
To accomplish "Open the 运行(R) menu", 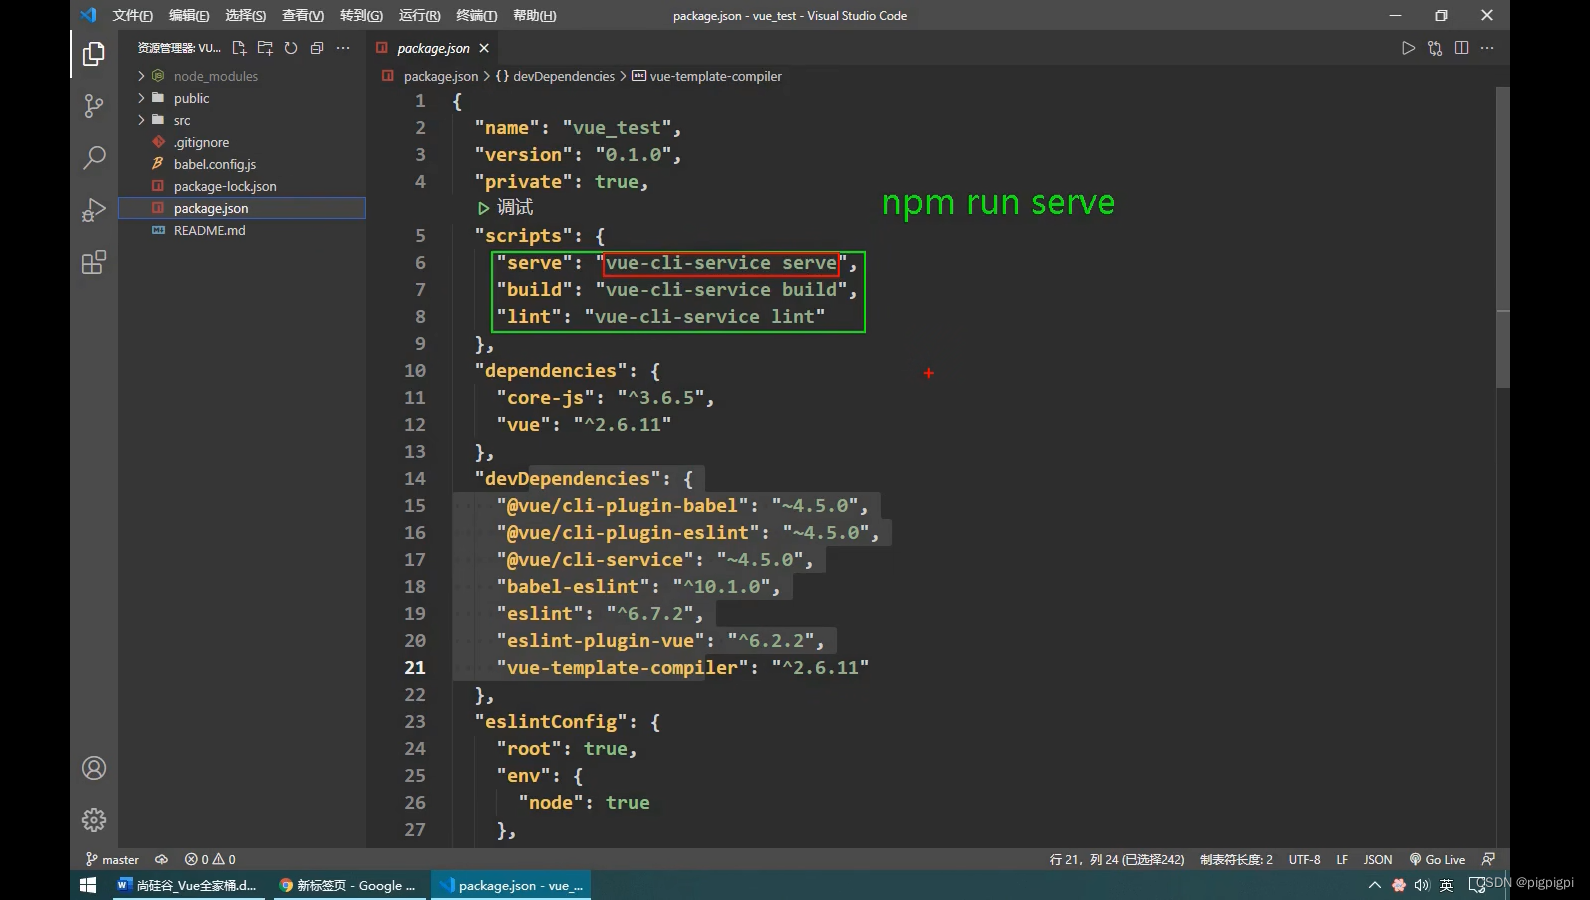I will [419, 15].
